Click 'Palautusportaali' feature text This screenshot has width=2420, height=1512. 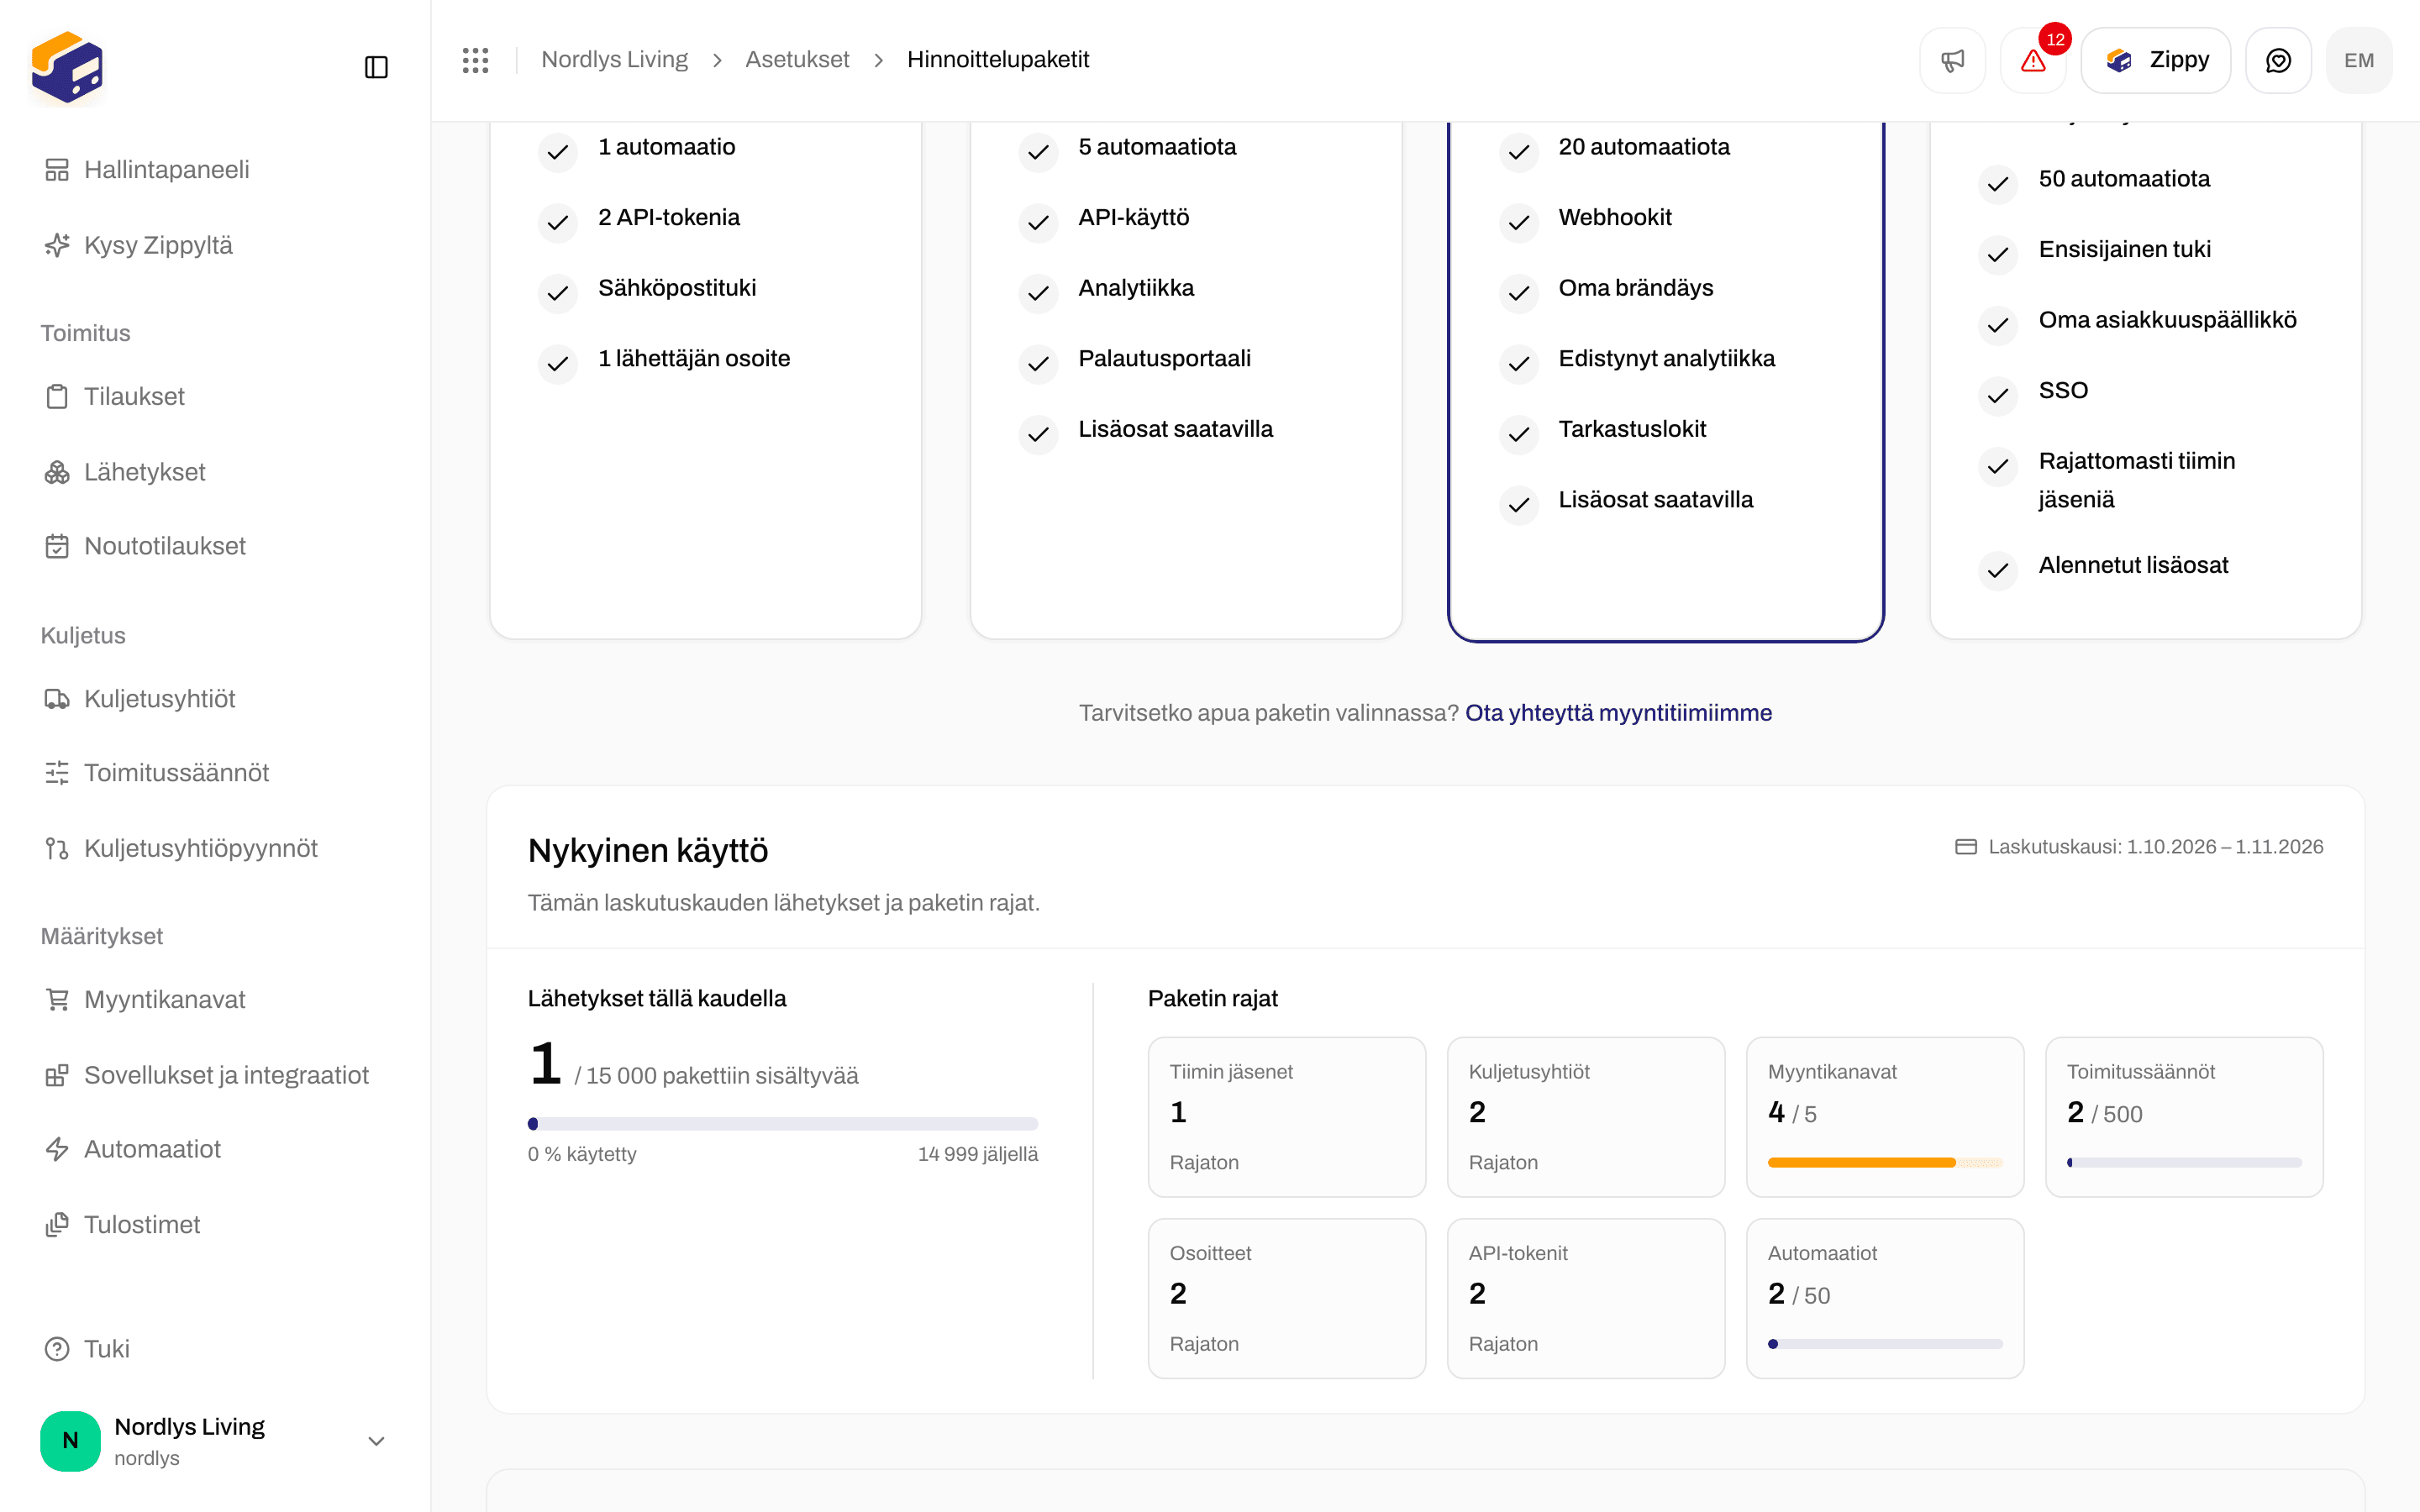pyautogui.click(x=1164, y=359)
